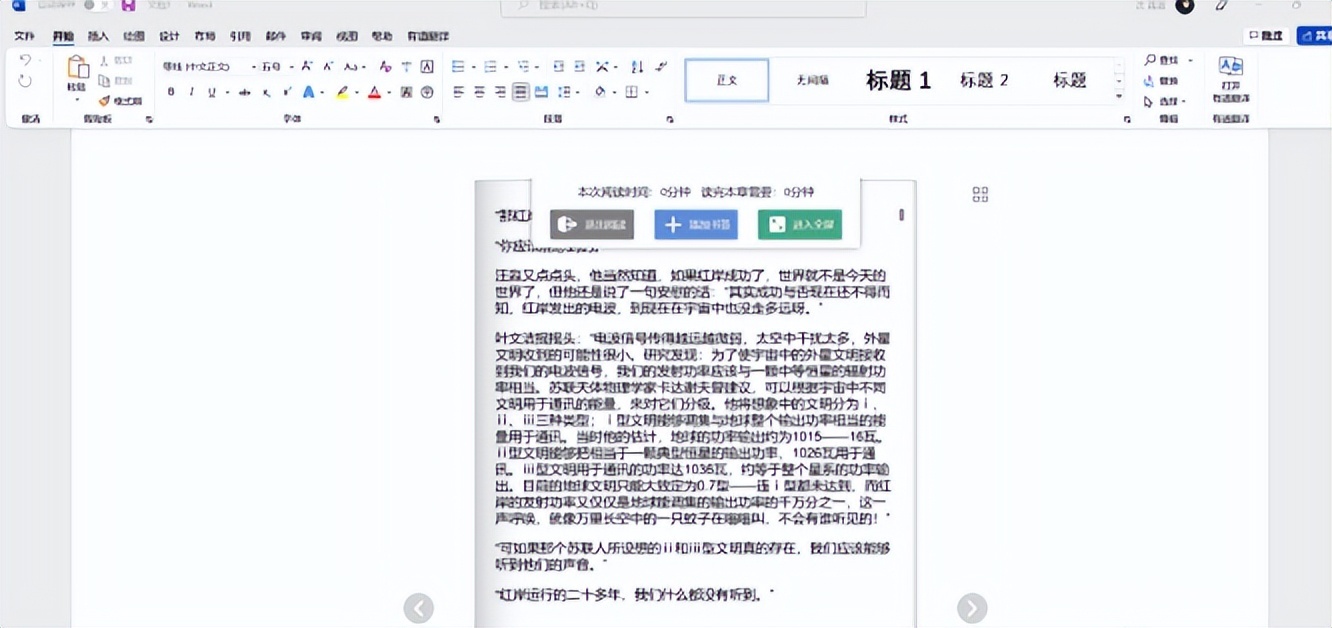Click the Borders grid icon
Viewport: 1332px width, 628px height.
pos(631,92)
